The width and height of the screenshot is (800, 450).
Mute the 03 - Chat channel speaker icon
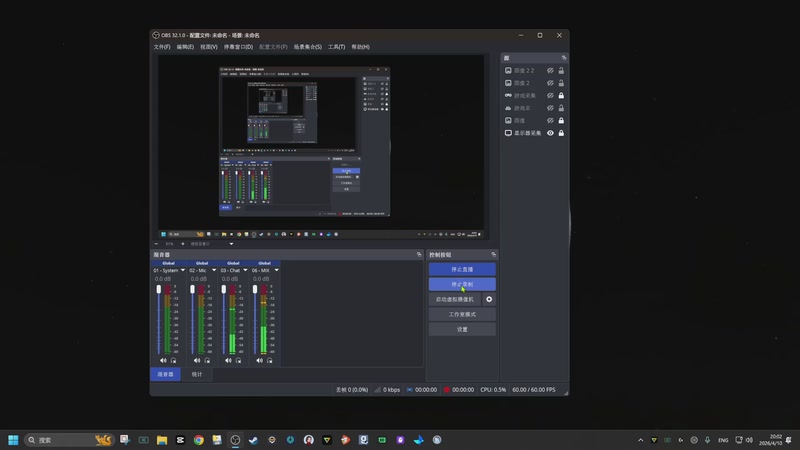229,360
